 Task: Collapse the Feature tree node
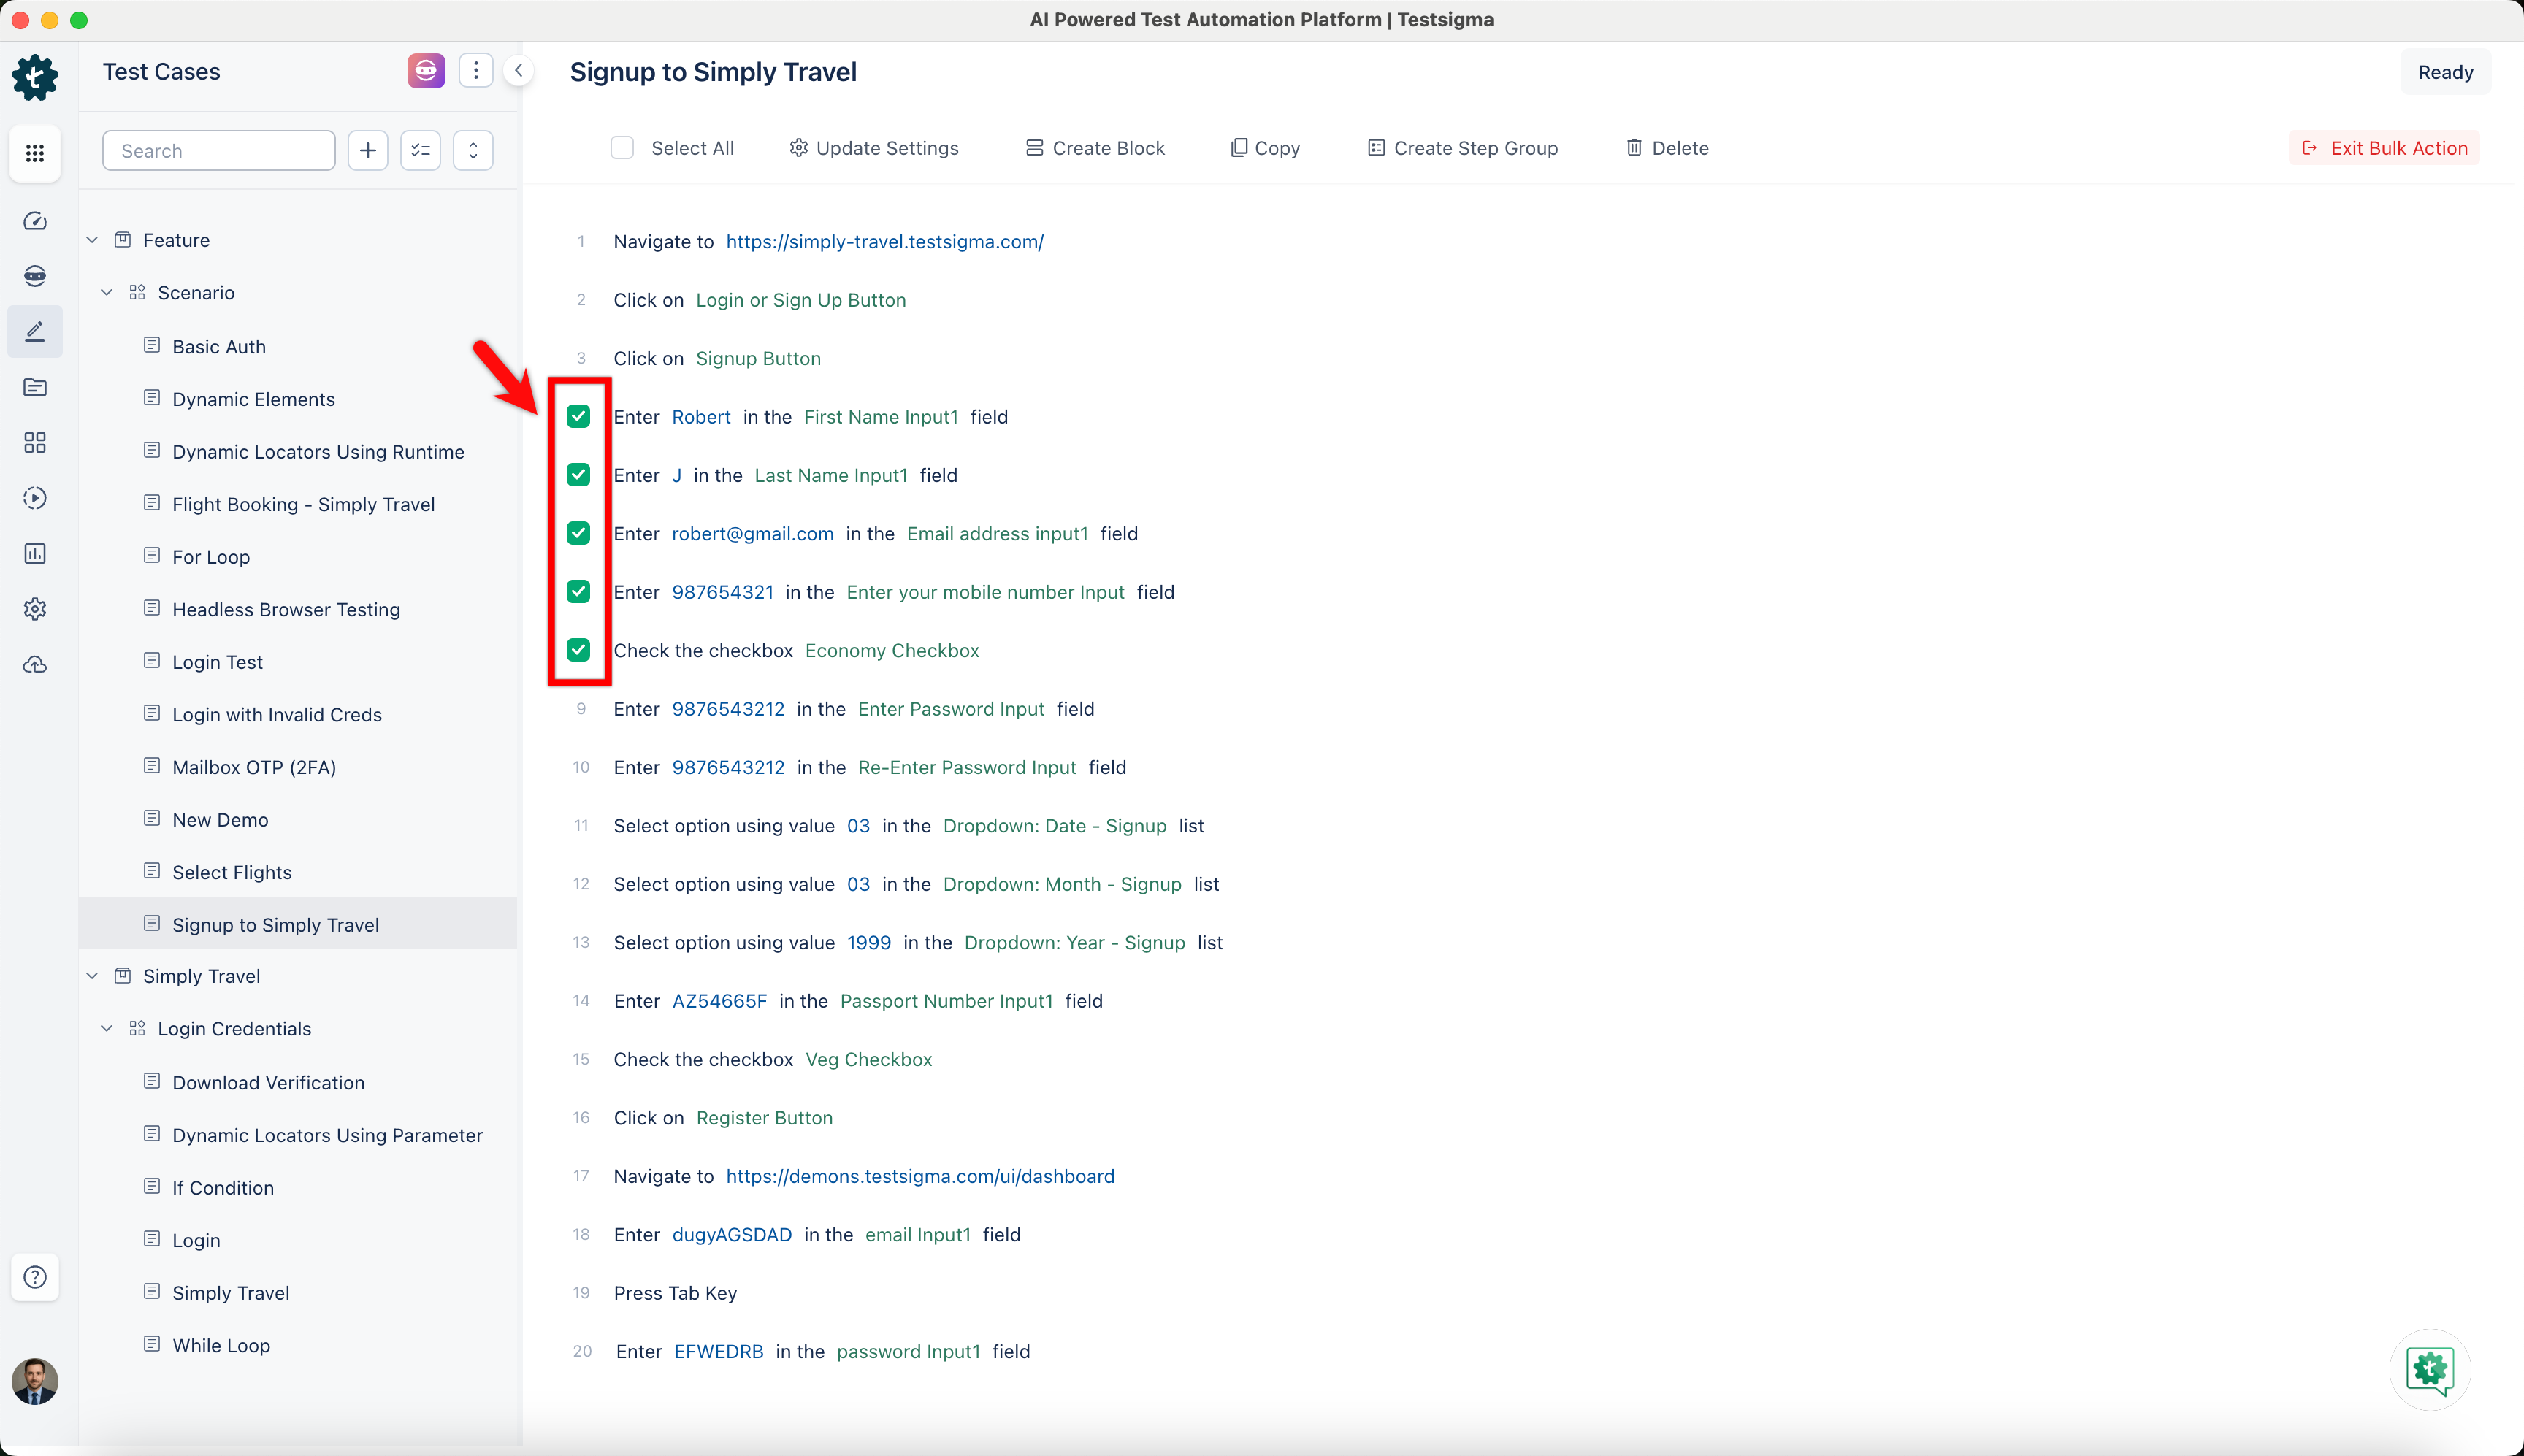pyautogui.click(x=92, y=240)
